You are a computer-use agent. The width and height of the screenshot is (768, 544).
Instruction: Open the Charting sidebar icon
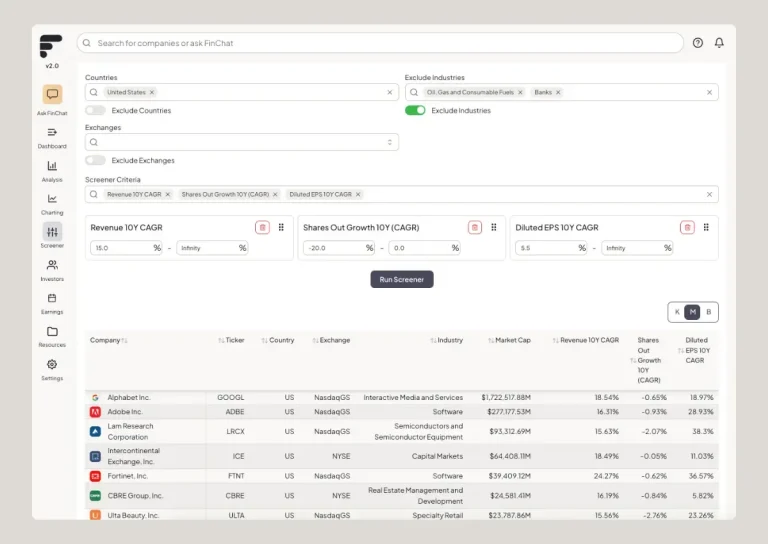pos(52,199)
